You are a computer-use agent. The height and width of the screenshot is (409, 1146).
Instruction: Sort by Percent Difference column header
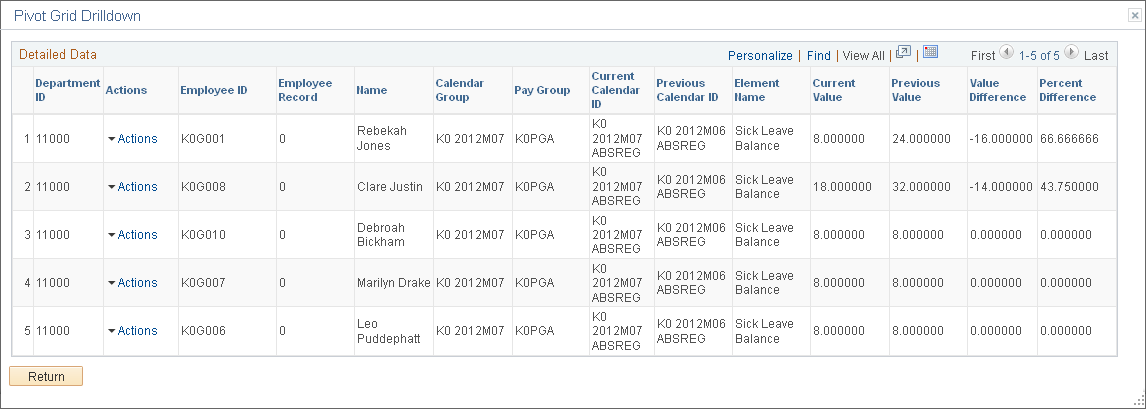click(1068, 90)
